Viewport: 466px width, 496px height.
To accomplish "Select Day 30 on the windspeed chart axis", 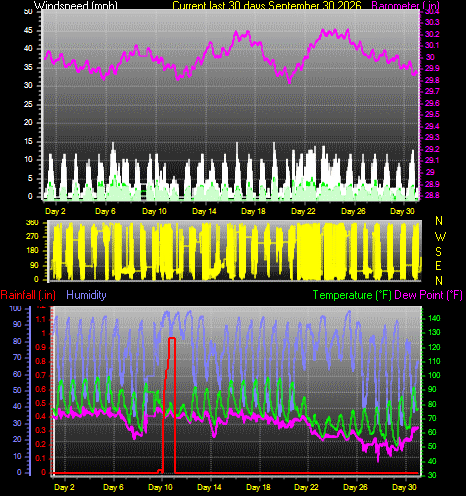I will 402,211.
